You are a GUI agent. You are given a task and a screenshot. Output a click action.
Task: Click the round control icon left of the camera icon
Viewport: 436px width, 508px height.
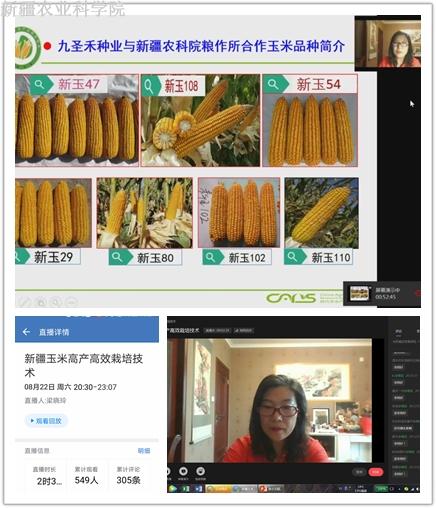pos(183,471)
